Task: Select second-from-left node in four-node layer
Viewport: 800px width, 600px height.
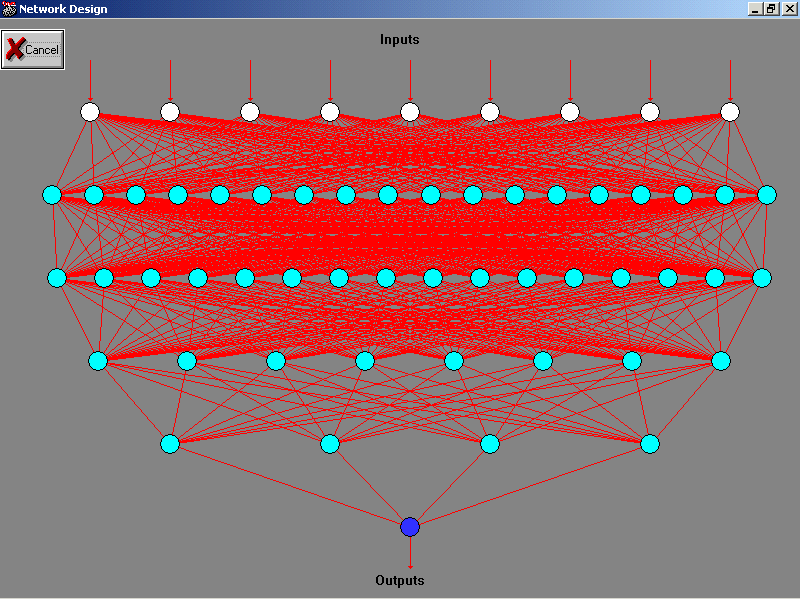Action: 330,444
